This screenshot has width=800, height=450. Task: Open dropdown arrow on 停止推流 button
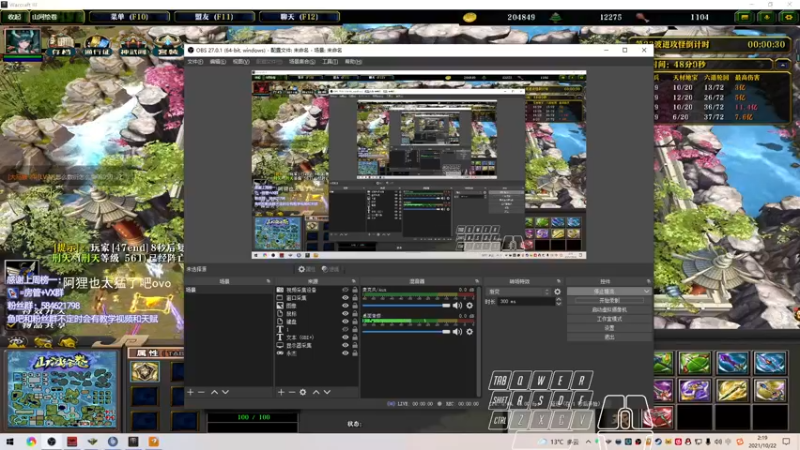click(647, 291)
